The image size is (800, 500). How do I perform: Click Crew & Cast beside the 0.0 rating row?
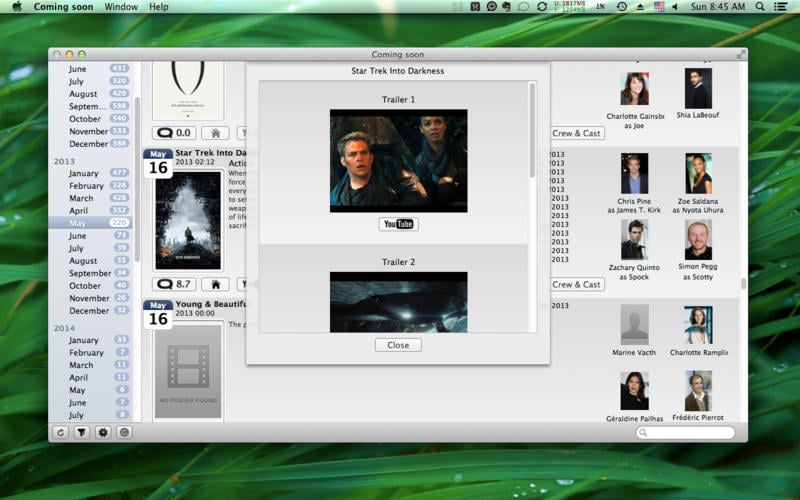577,133
